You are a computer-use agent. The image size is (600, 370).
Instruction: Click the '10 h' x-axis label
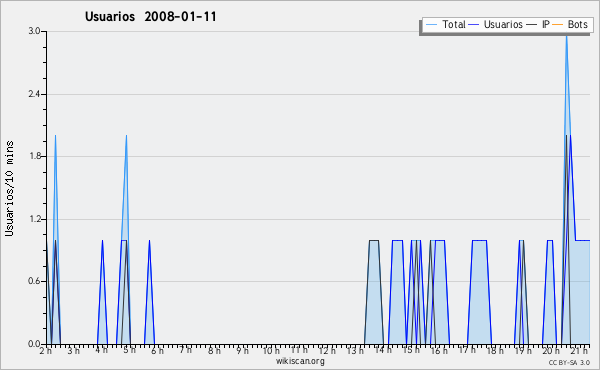tap(271, 350)
